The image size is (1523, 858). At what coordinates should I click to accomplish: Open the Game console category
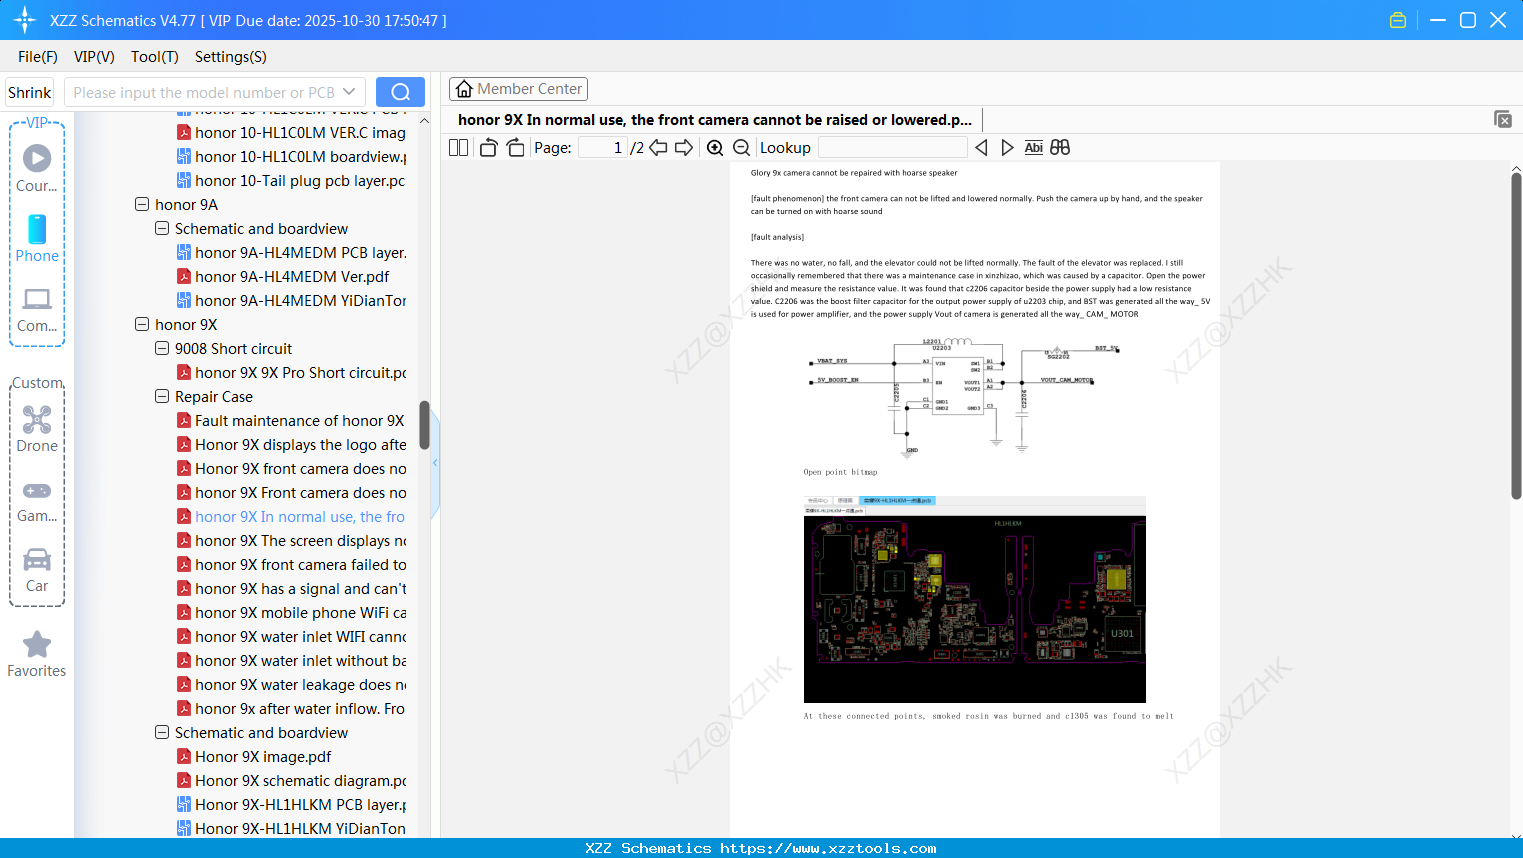[x=37, y=500]
